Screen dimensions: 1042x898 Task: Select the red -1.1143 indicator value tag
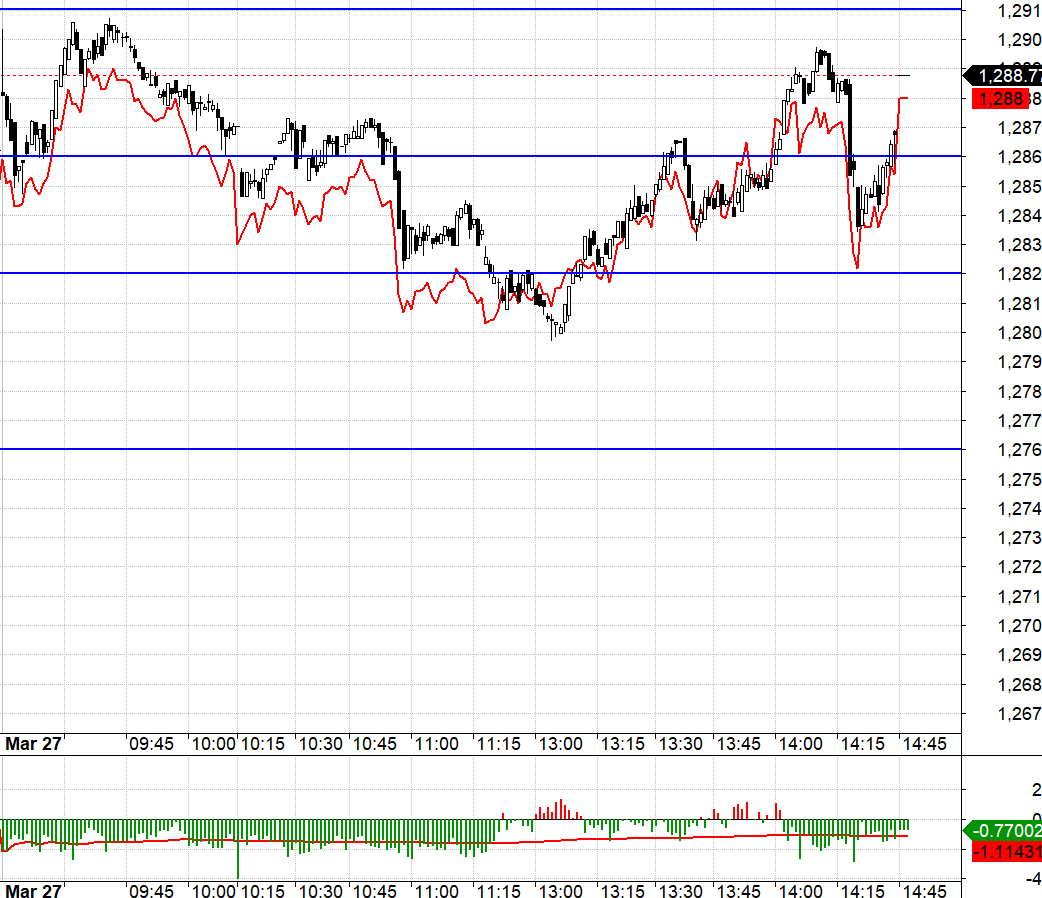pos(1003,852)
